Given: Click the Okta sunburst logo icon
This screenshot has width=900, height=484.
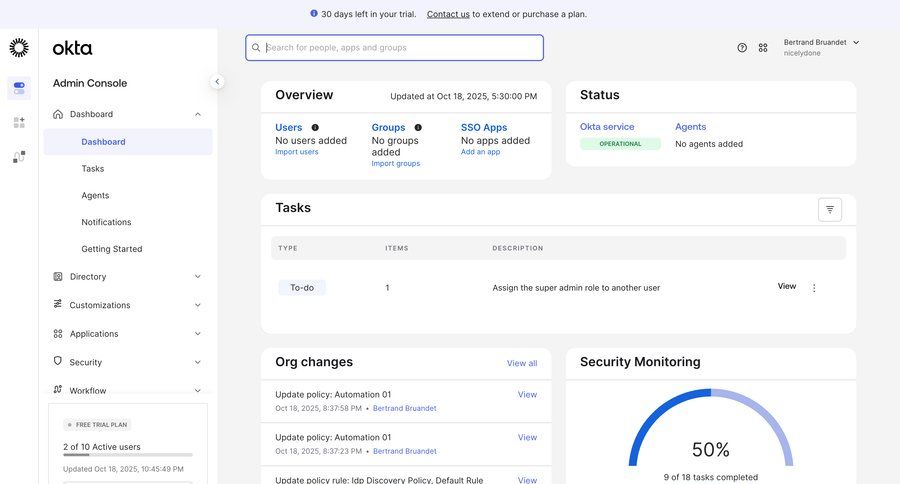Looking at the screenshot, I should click(19, 48).
